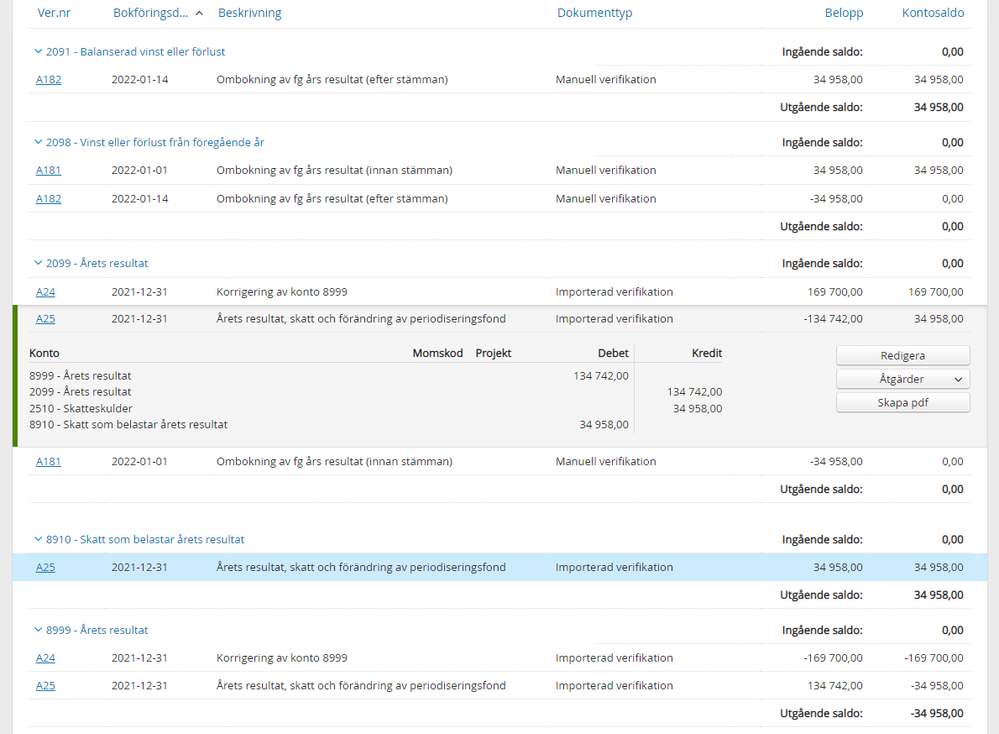
Task: Open voucher A182 under account 2091
Action: click(48, 80)
